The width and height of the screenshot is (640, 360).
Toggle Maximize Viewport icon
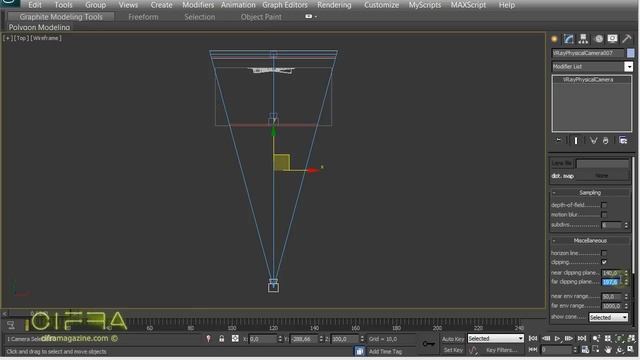tap(631, 350)
